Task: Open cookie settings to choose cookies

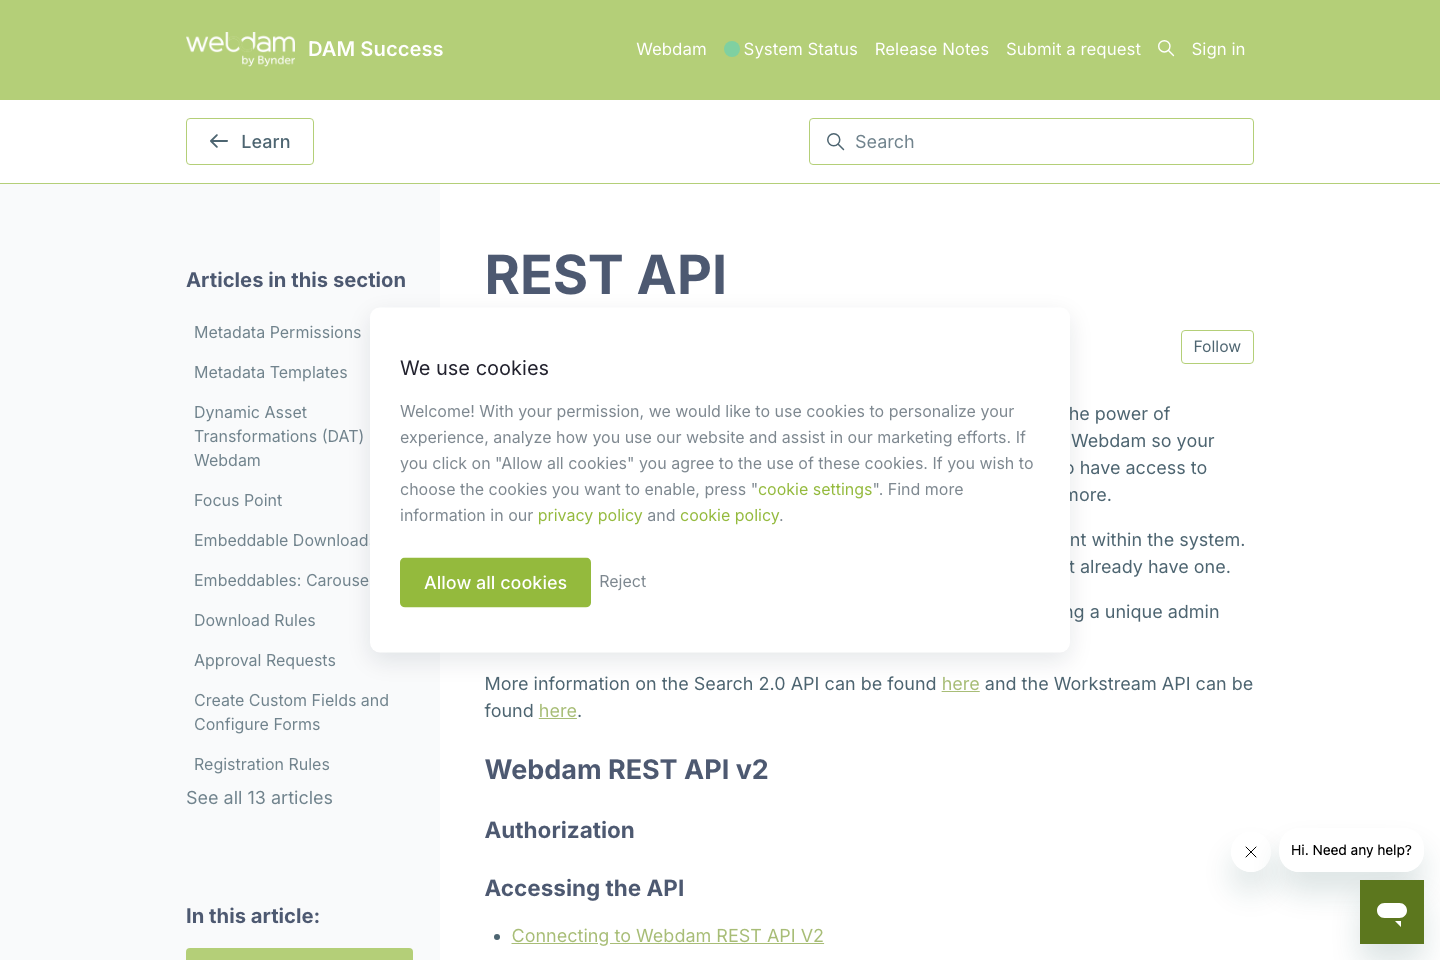Action: click(x=815, y=489)
